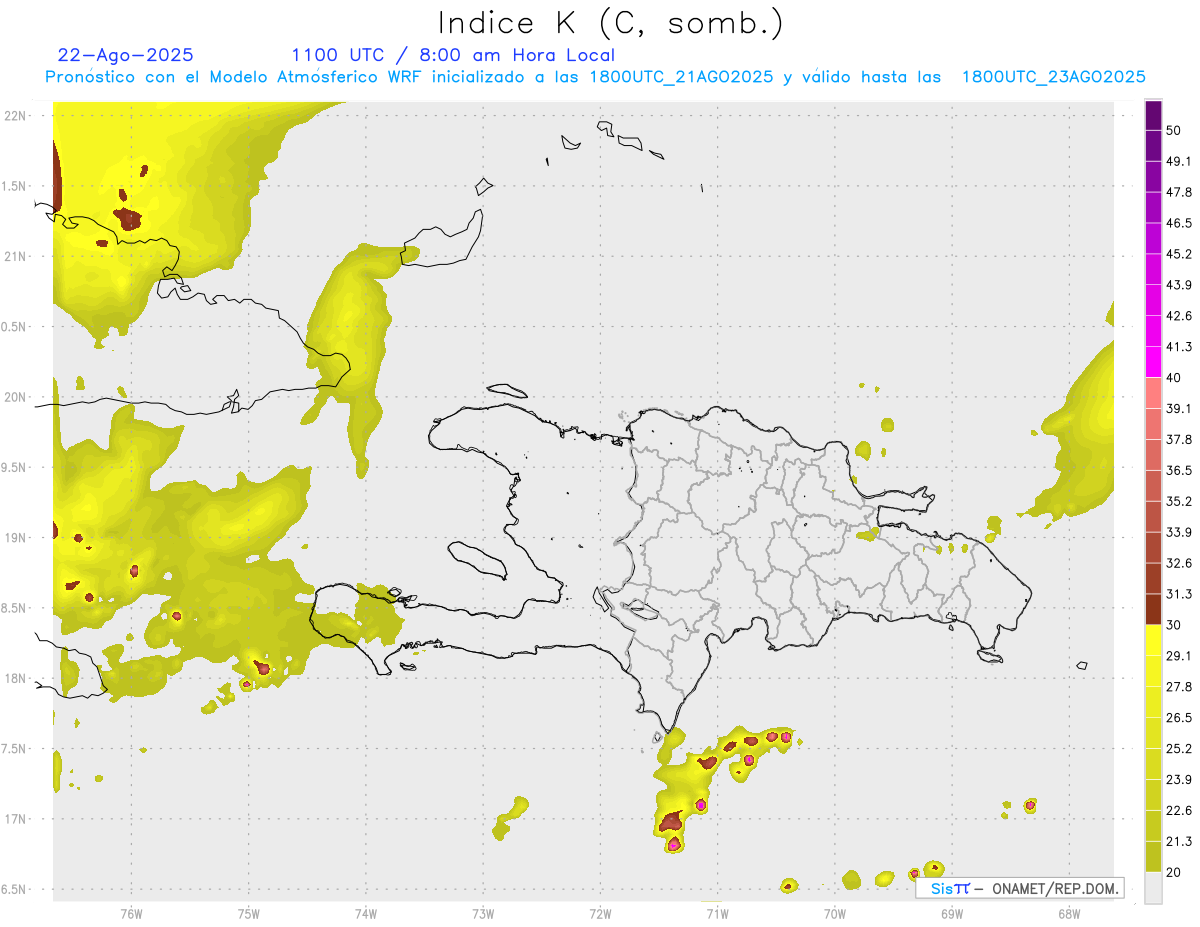The width and height of the screenshot is (1200, 927).
Task: Click the color bar value '27.8'
Action: click(x=1179, y=687)
